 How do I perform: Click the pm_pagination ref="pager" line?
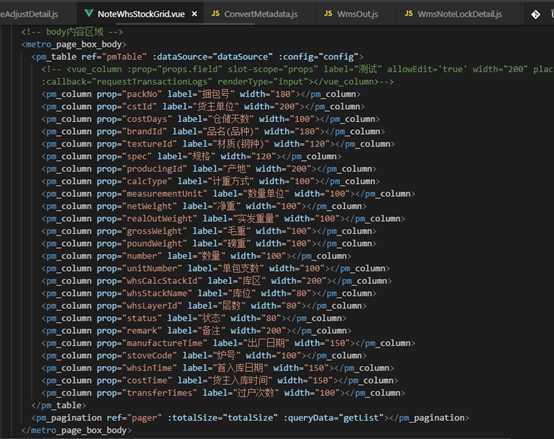point(251,418)
